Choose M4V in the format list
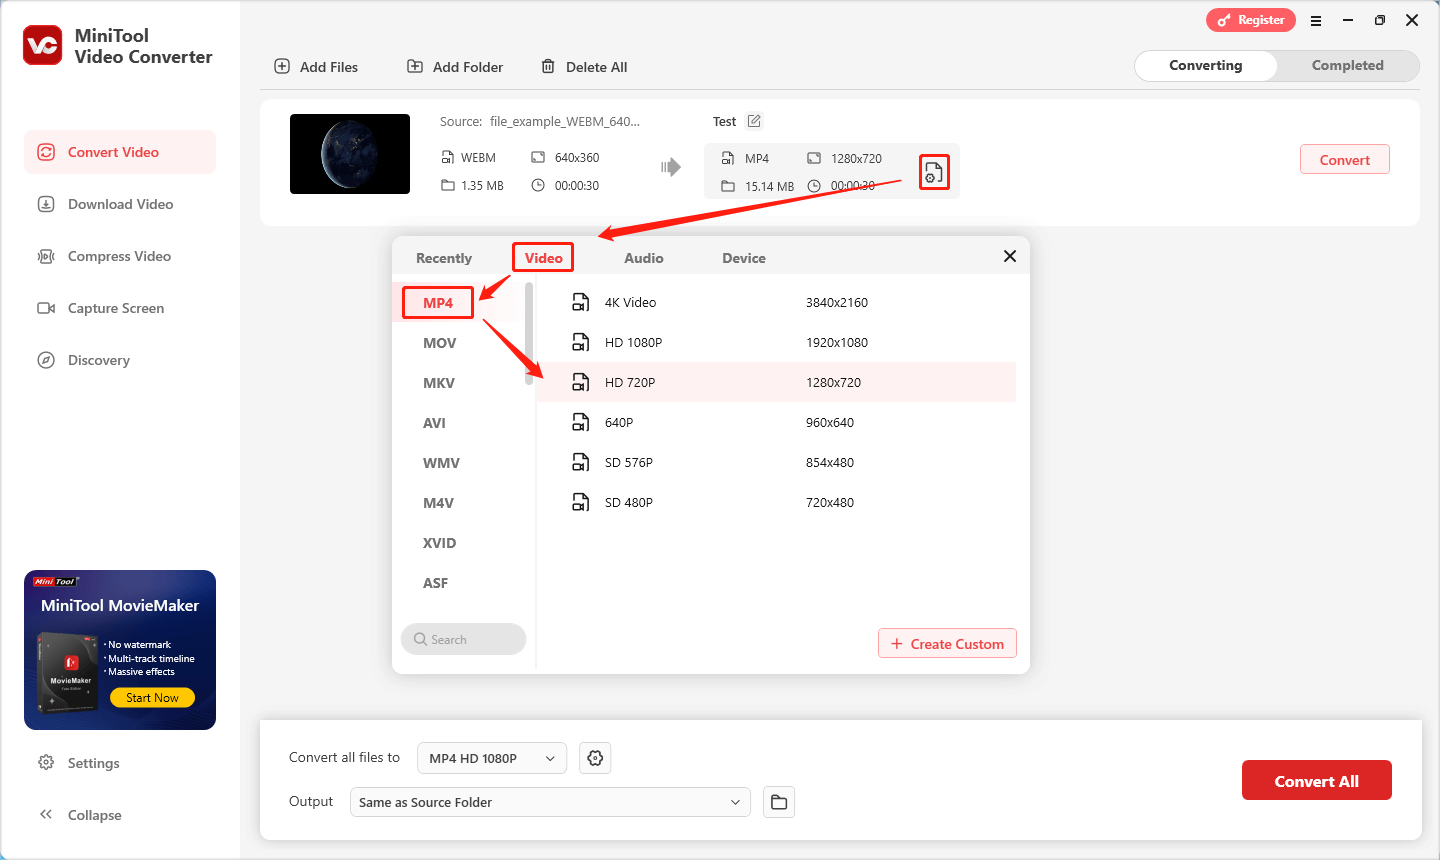 pyautogui.click(x=438, y=503)
